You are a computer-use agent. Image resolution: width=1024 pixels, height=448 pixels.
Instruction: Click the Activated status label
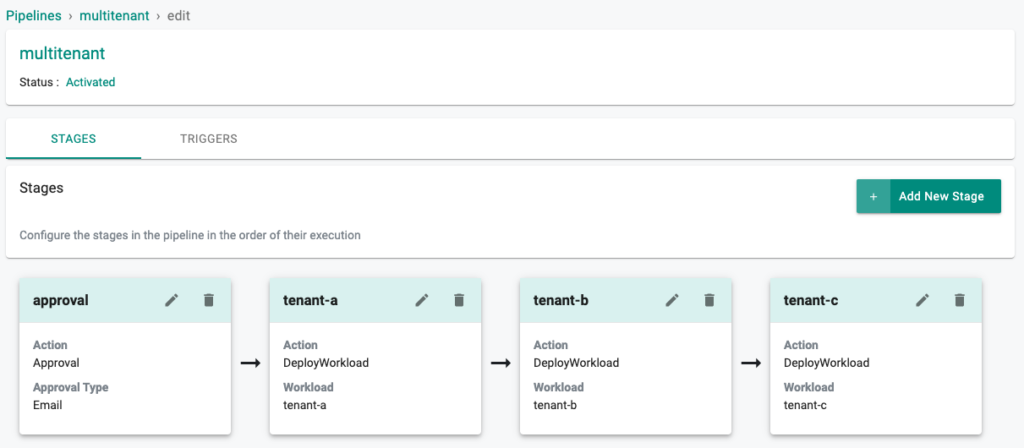point(90,82)
